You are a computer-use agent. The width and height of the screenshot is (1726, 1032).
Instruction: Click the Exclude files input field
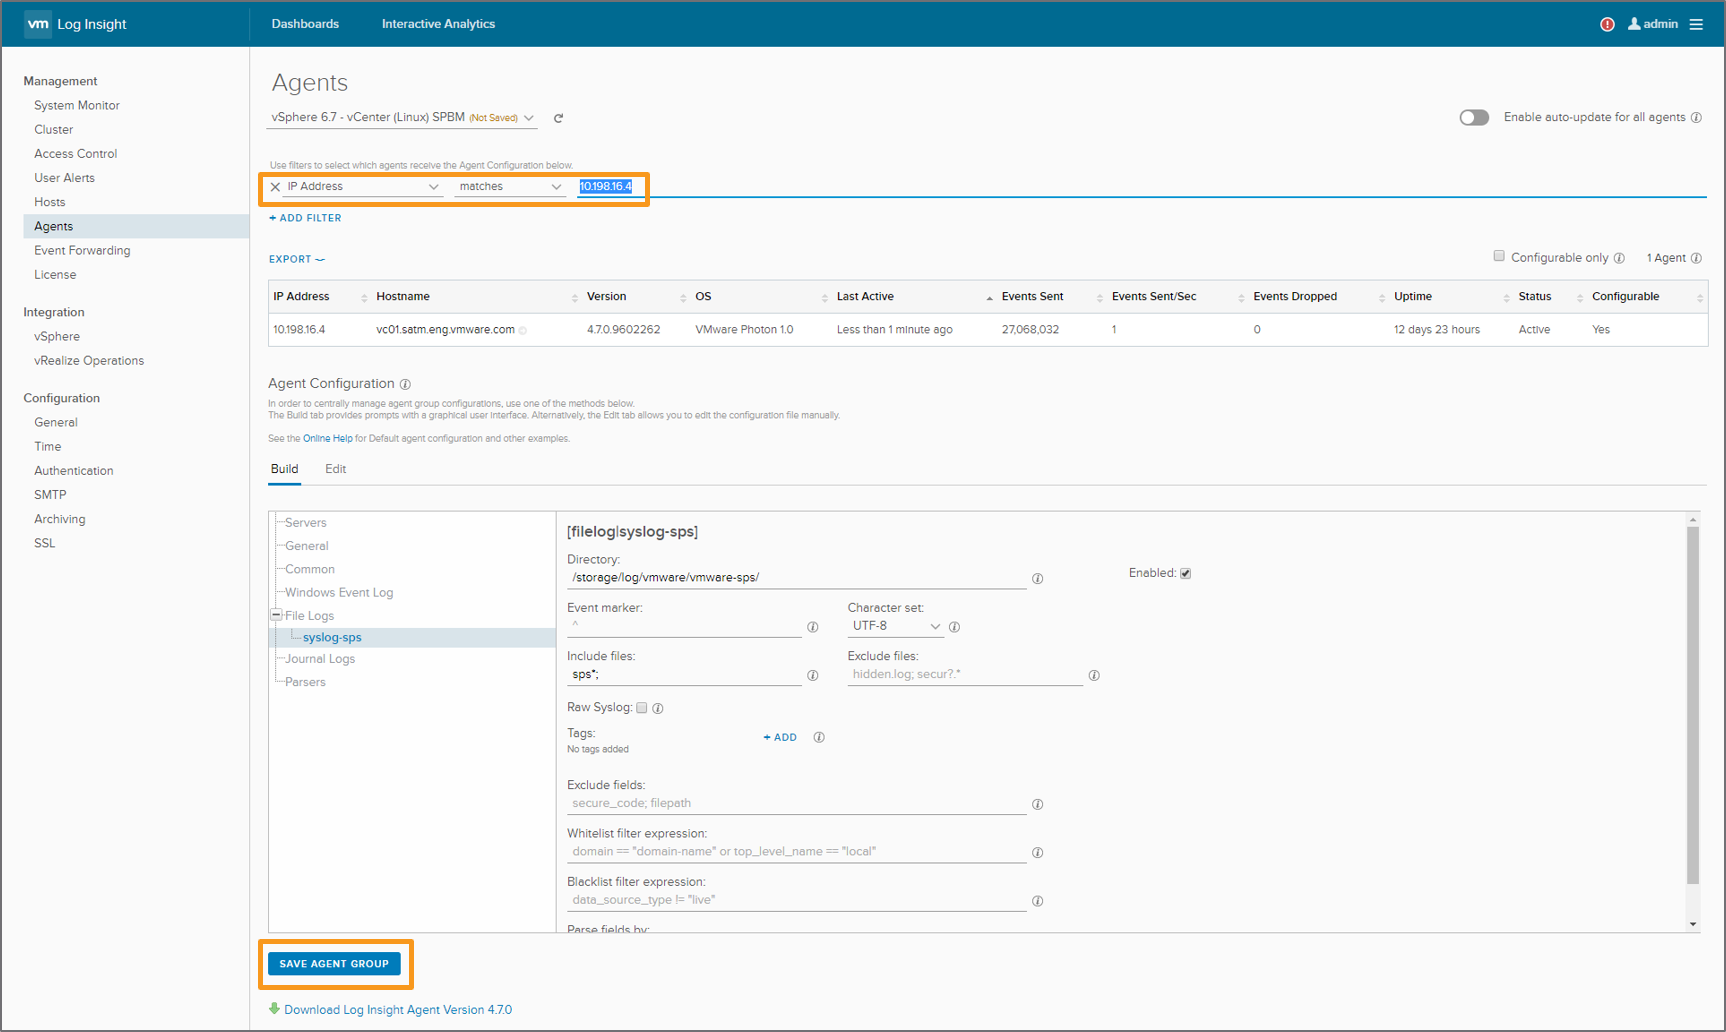pyautogui.click(x=965, y=675)
